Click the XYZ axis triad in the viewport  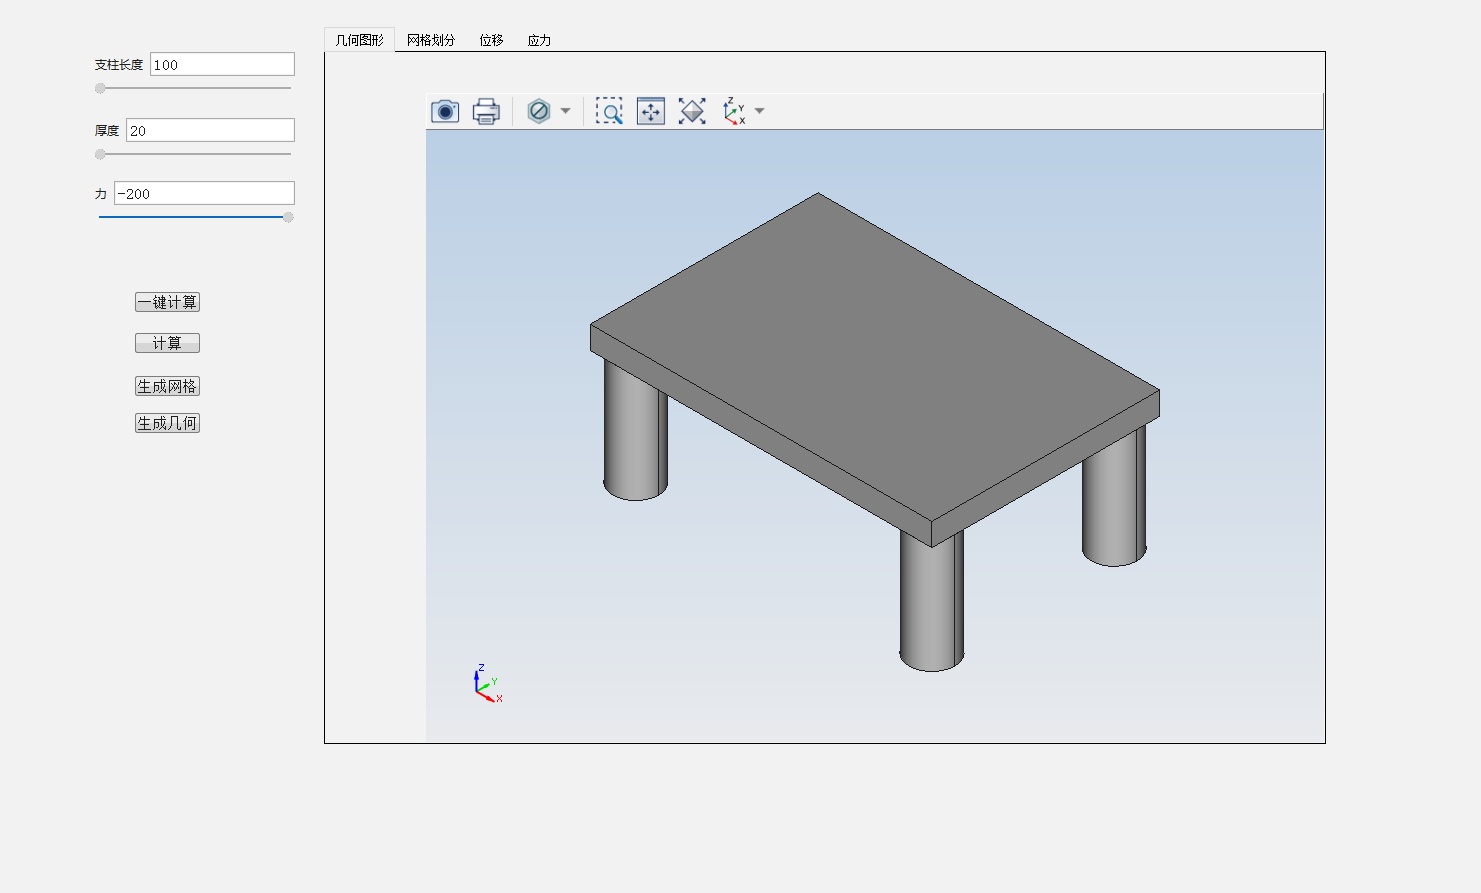tap(487, 684)
